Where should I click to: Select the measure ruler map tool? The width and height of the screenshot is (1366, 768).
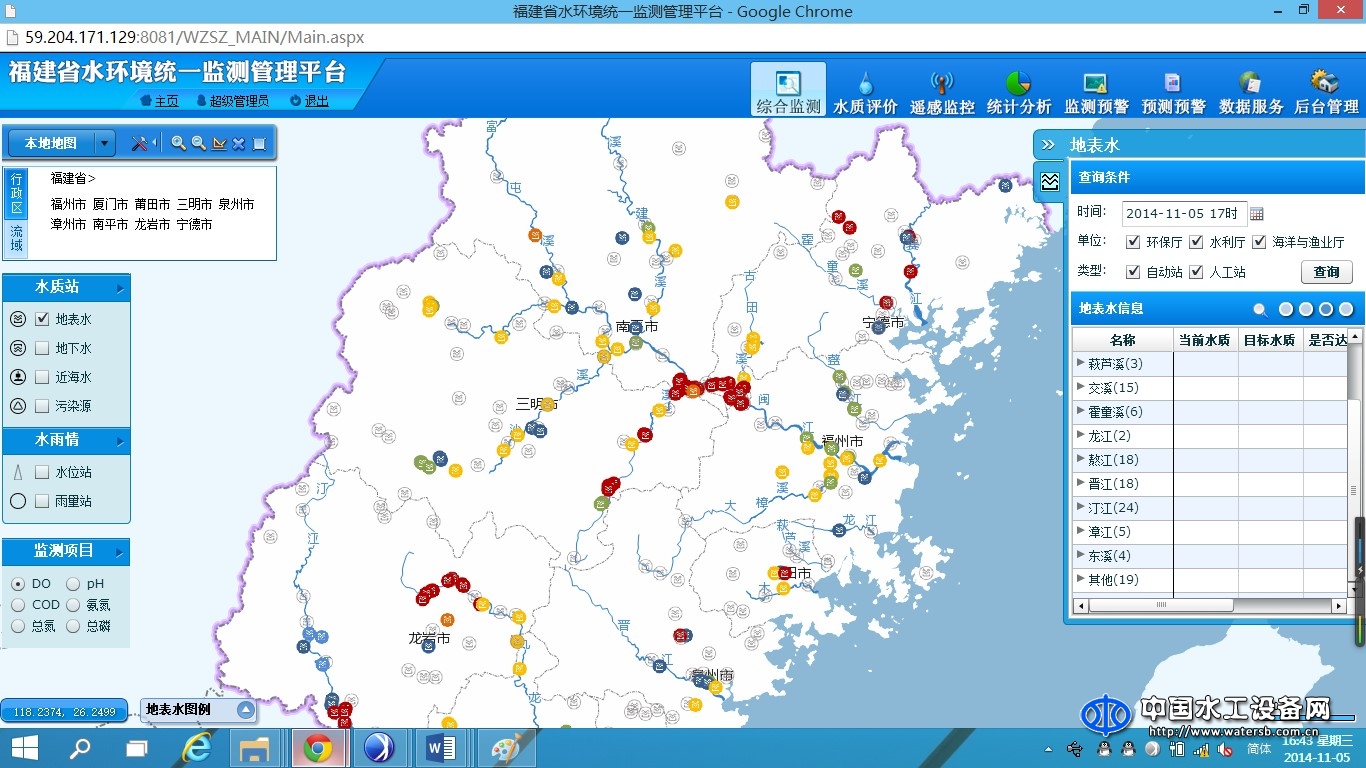click(219, 143)
